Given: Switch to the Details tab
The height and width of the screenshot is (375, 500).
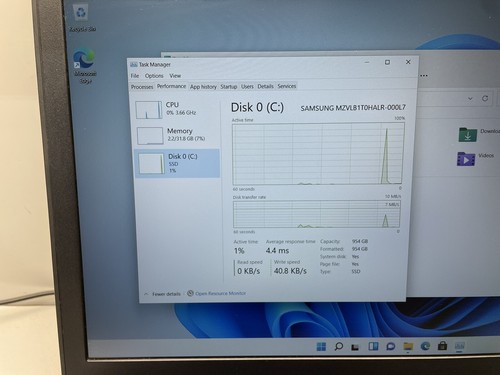Looking at the screenshot, I should click(x=266, y=86).
